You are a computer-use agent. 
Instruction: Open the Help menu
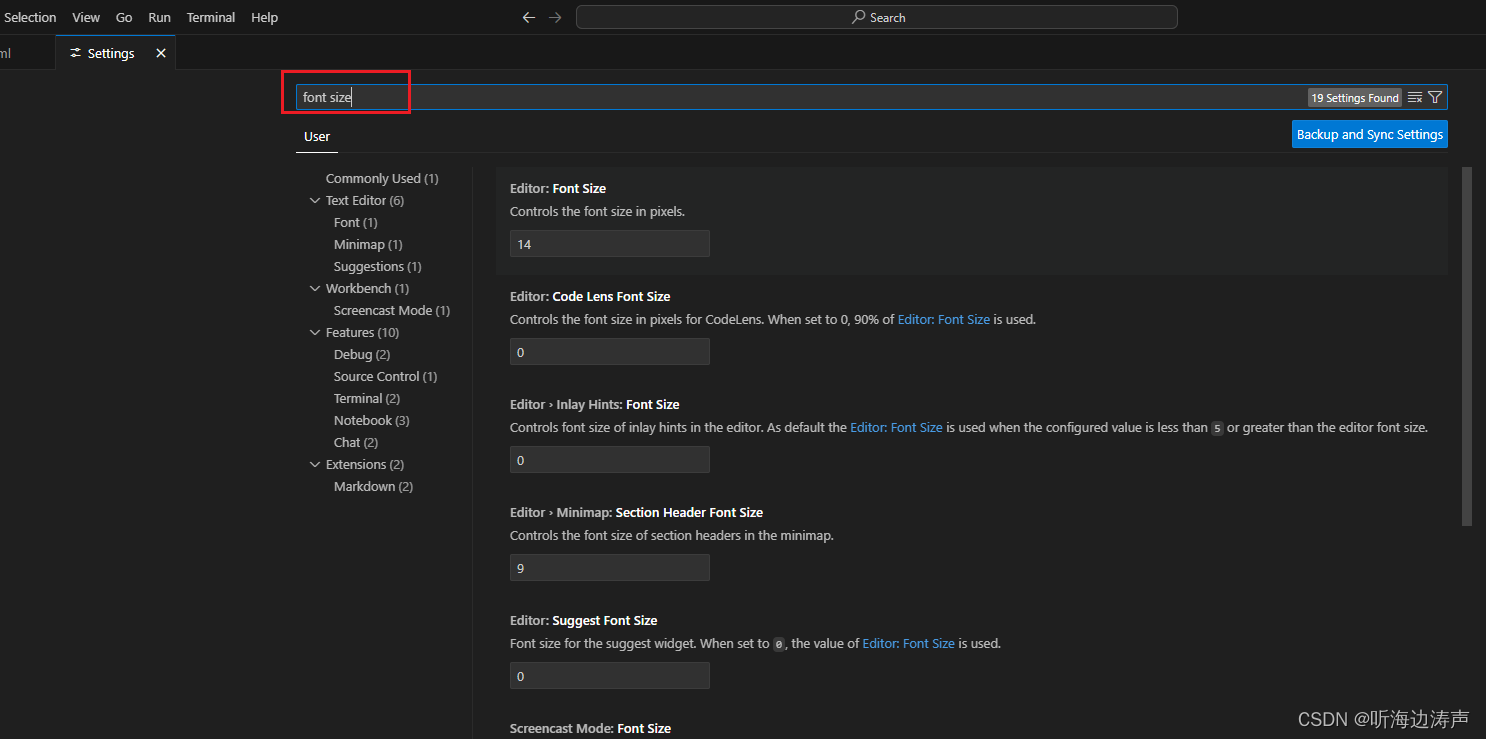point(265,17)
